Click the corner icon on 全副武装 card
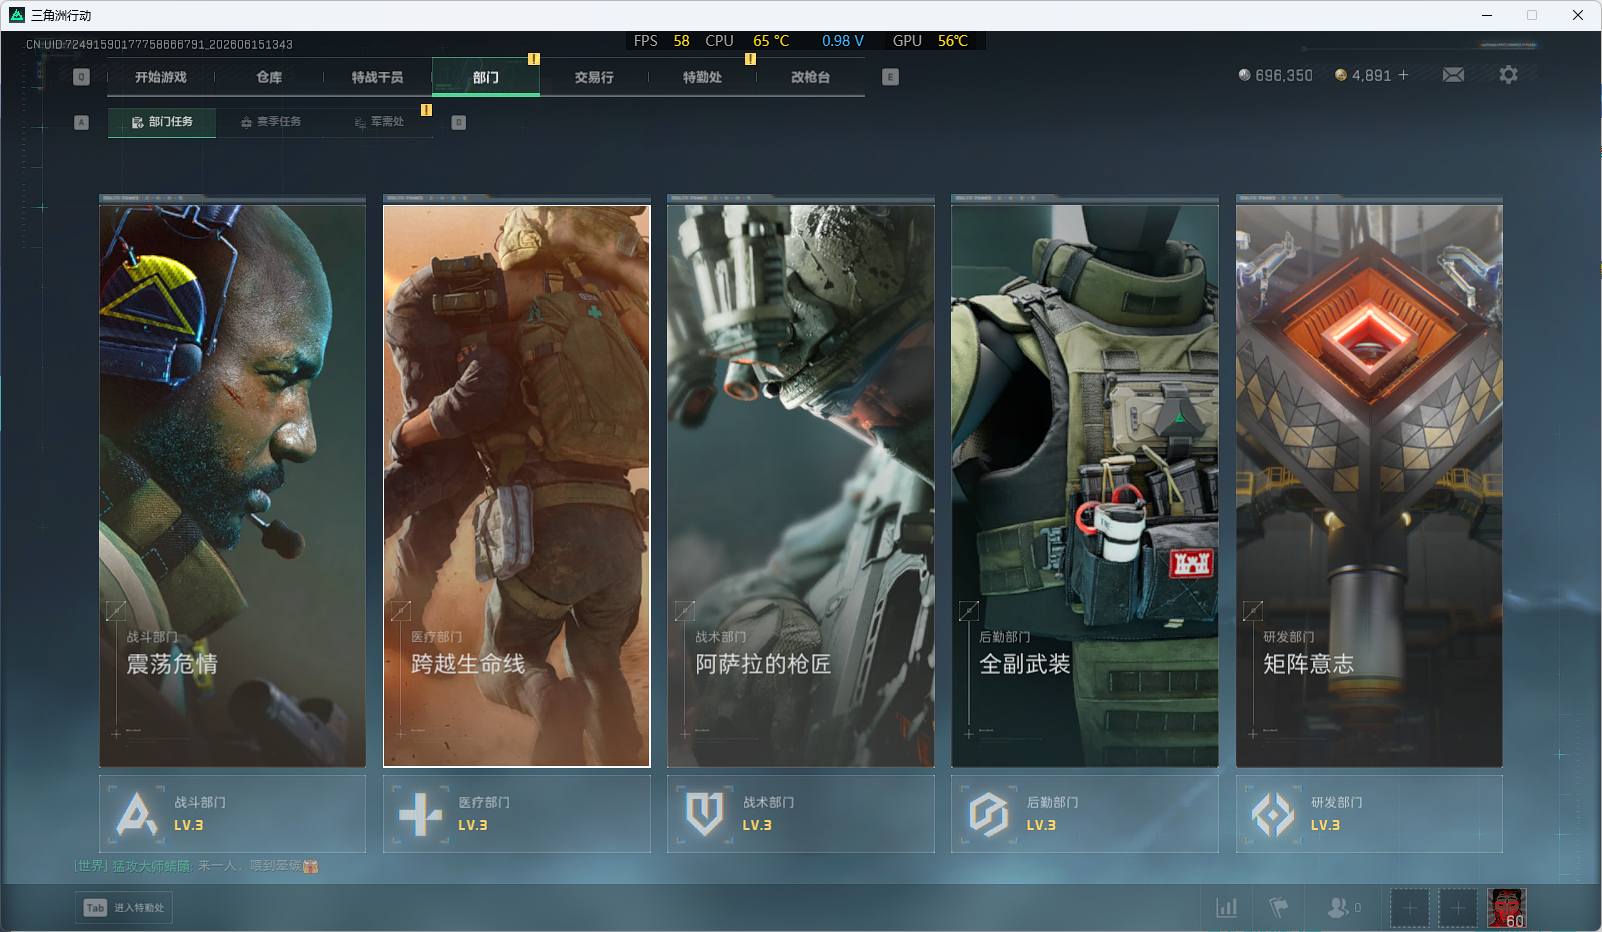 click(x=969, y=610)
